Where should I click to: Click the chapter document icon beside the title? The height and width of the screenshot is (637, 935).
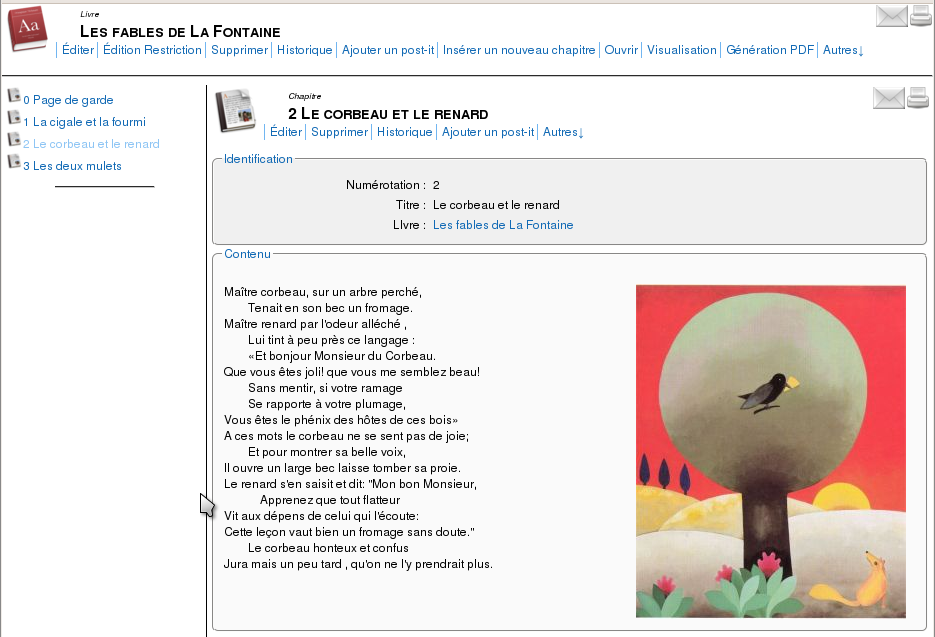[x=236, y=110]
